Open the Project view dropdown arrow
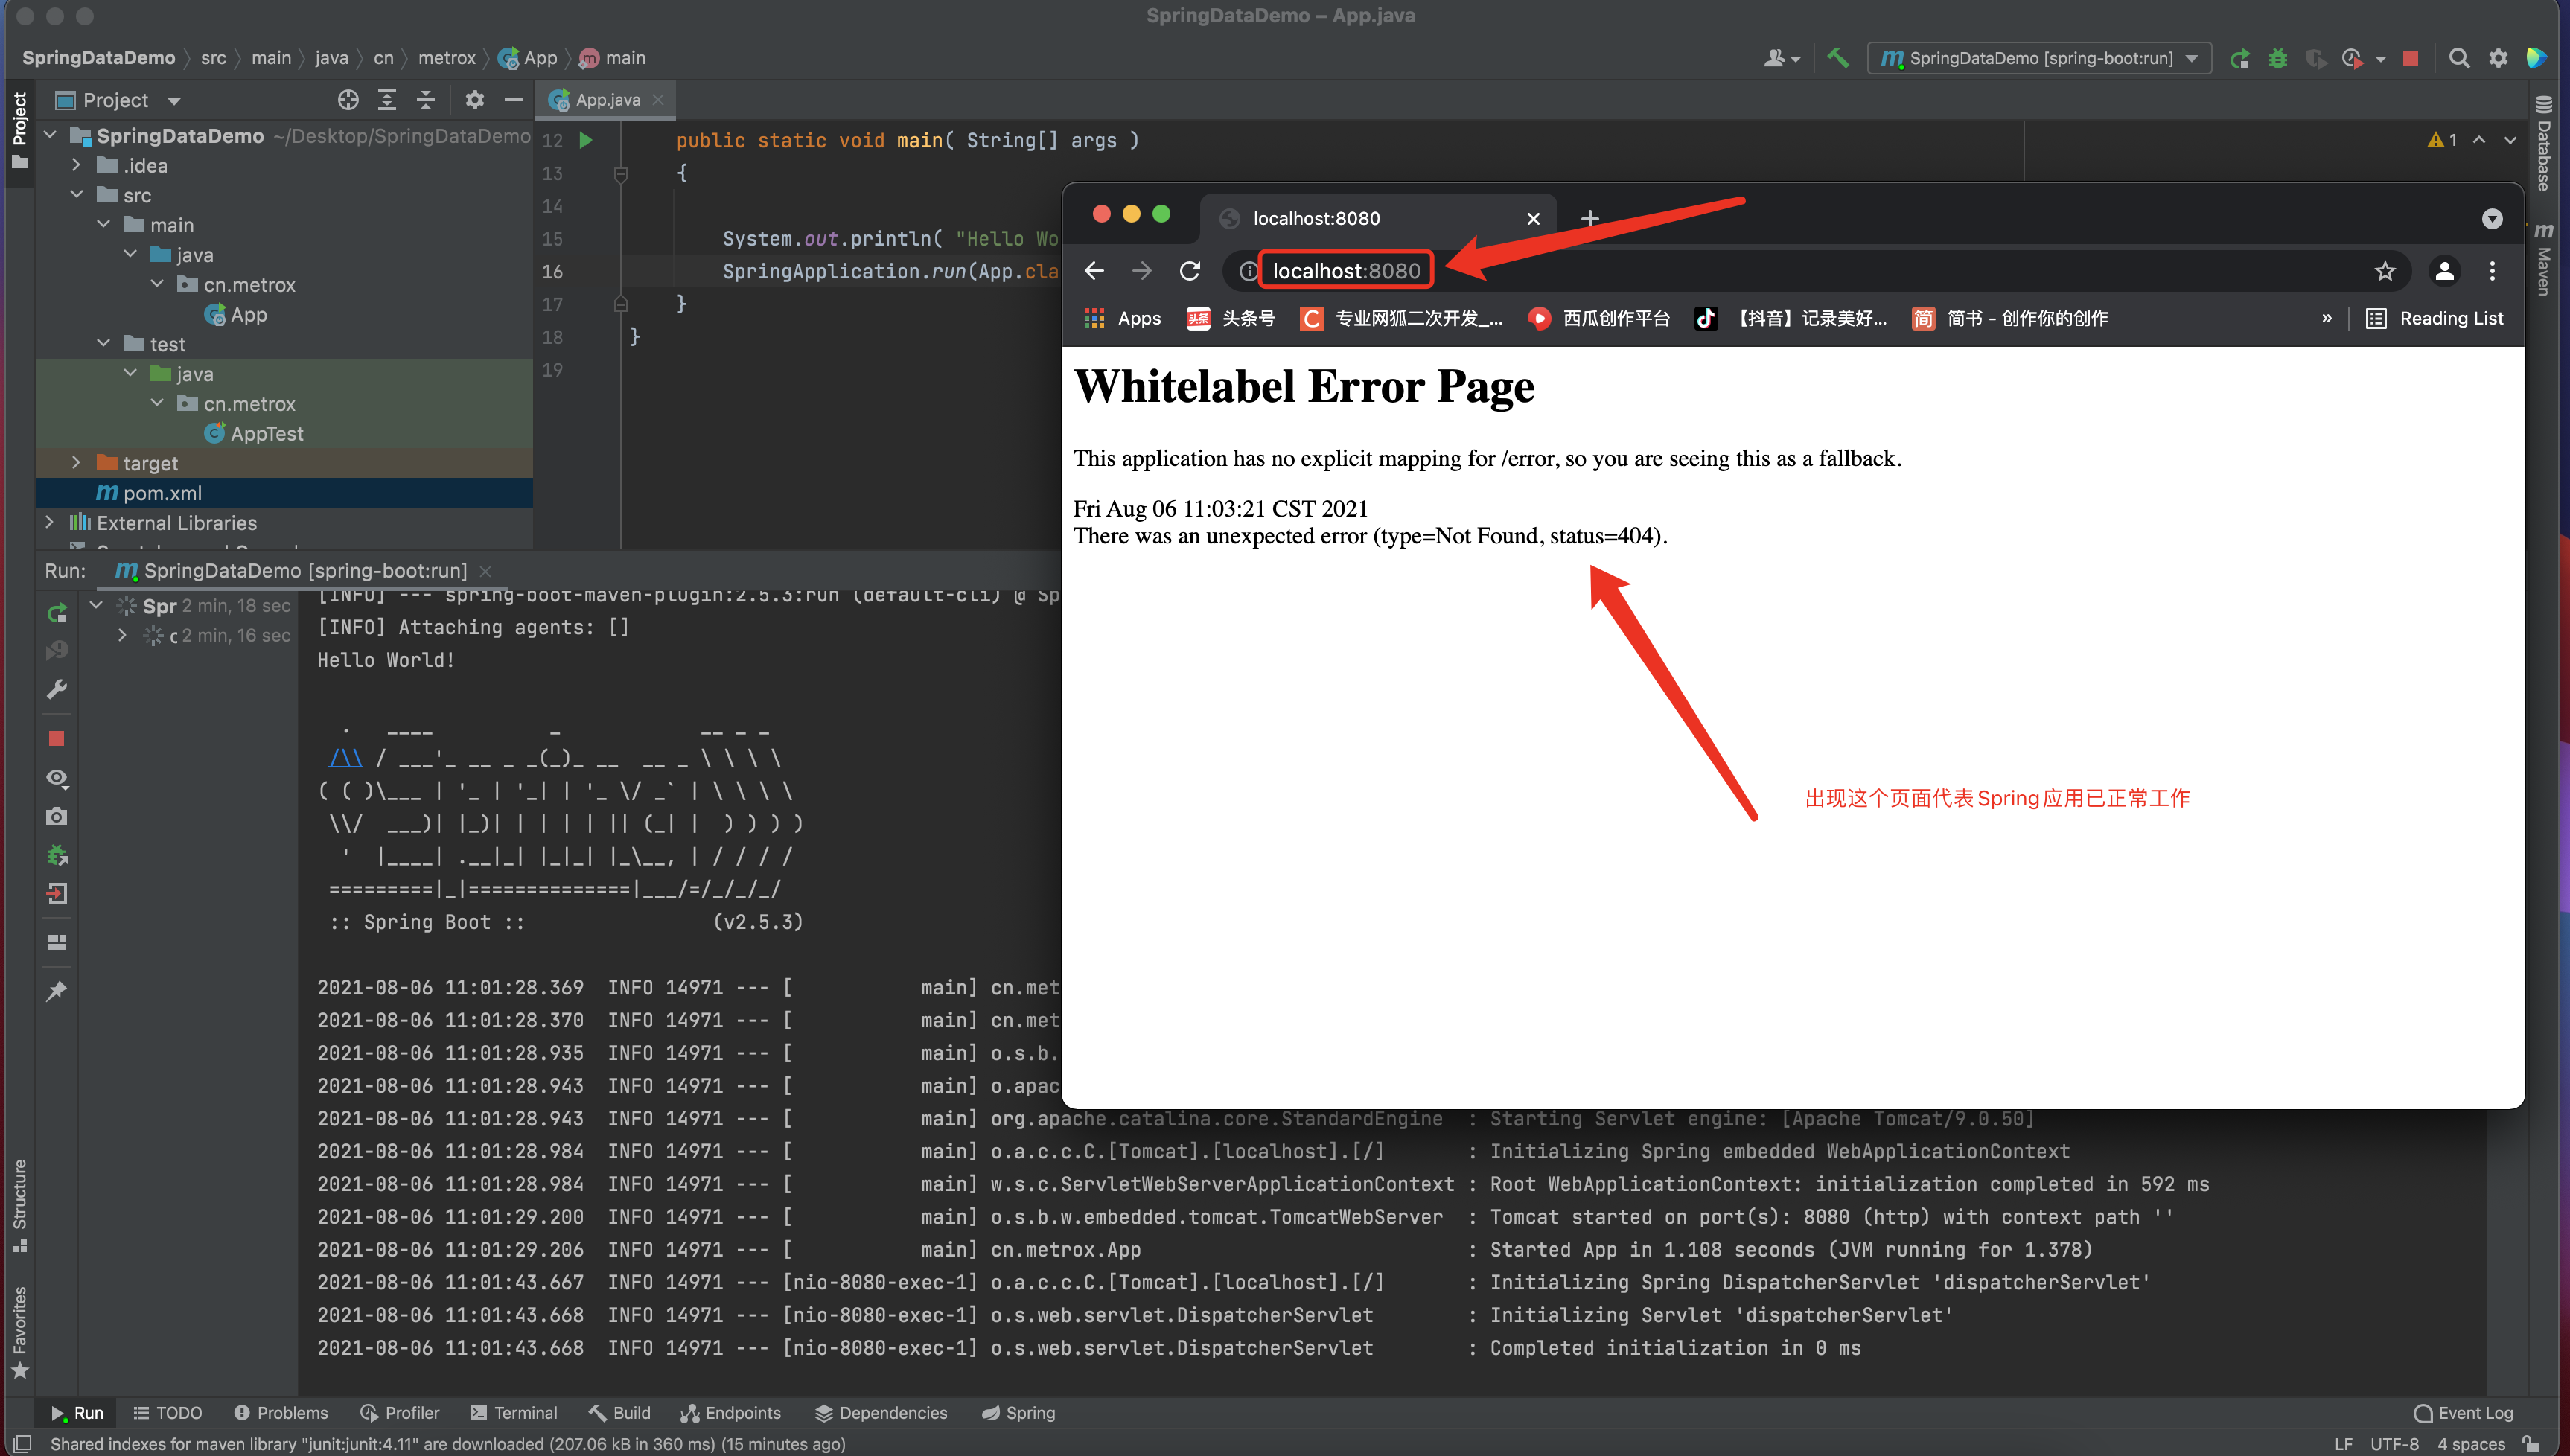 (x=174, y=101)
